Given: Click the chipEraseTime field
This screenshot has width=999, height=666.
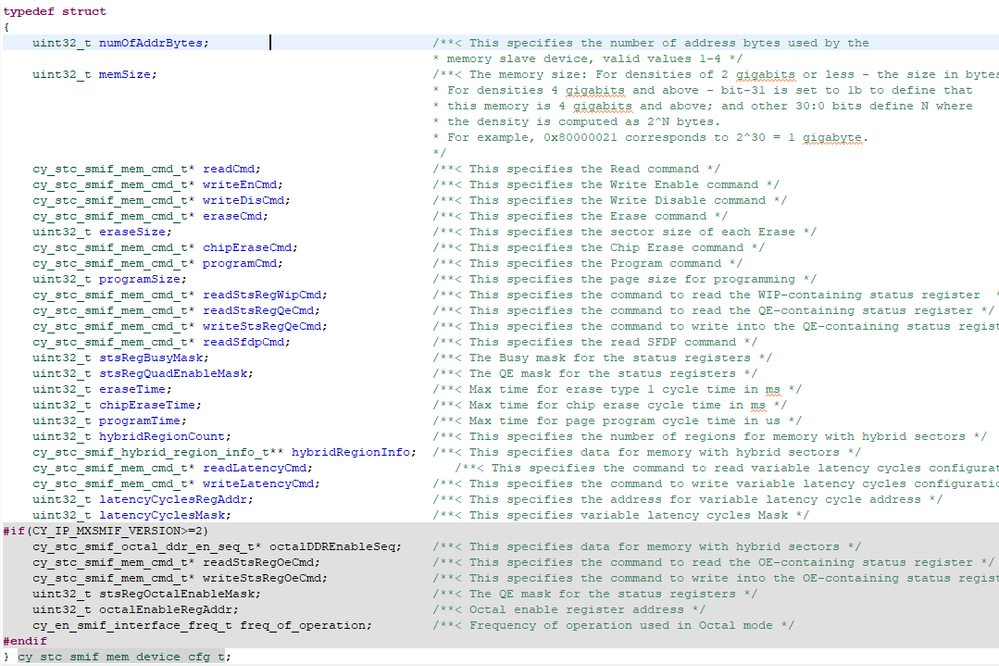Looking at the screenshot, I should 147,405.
